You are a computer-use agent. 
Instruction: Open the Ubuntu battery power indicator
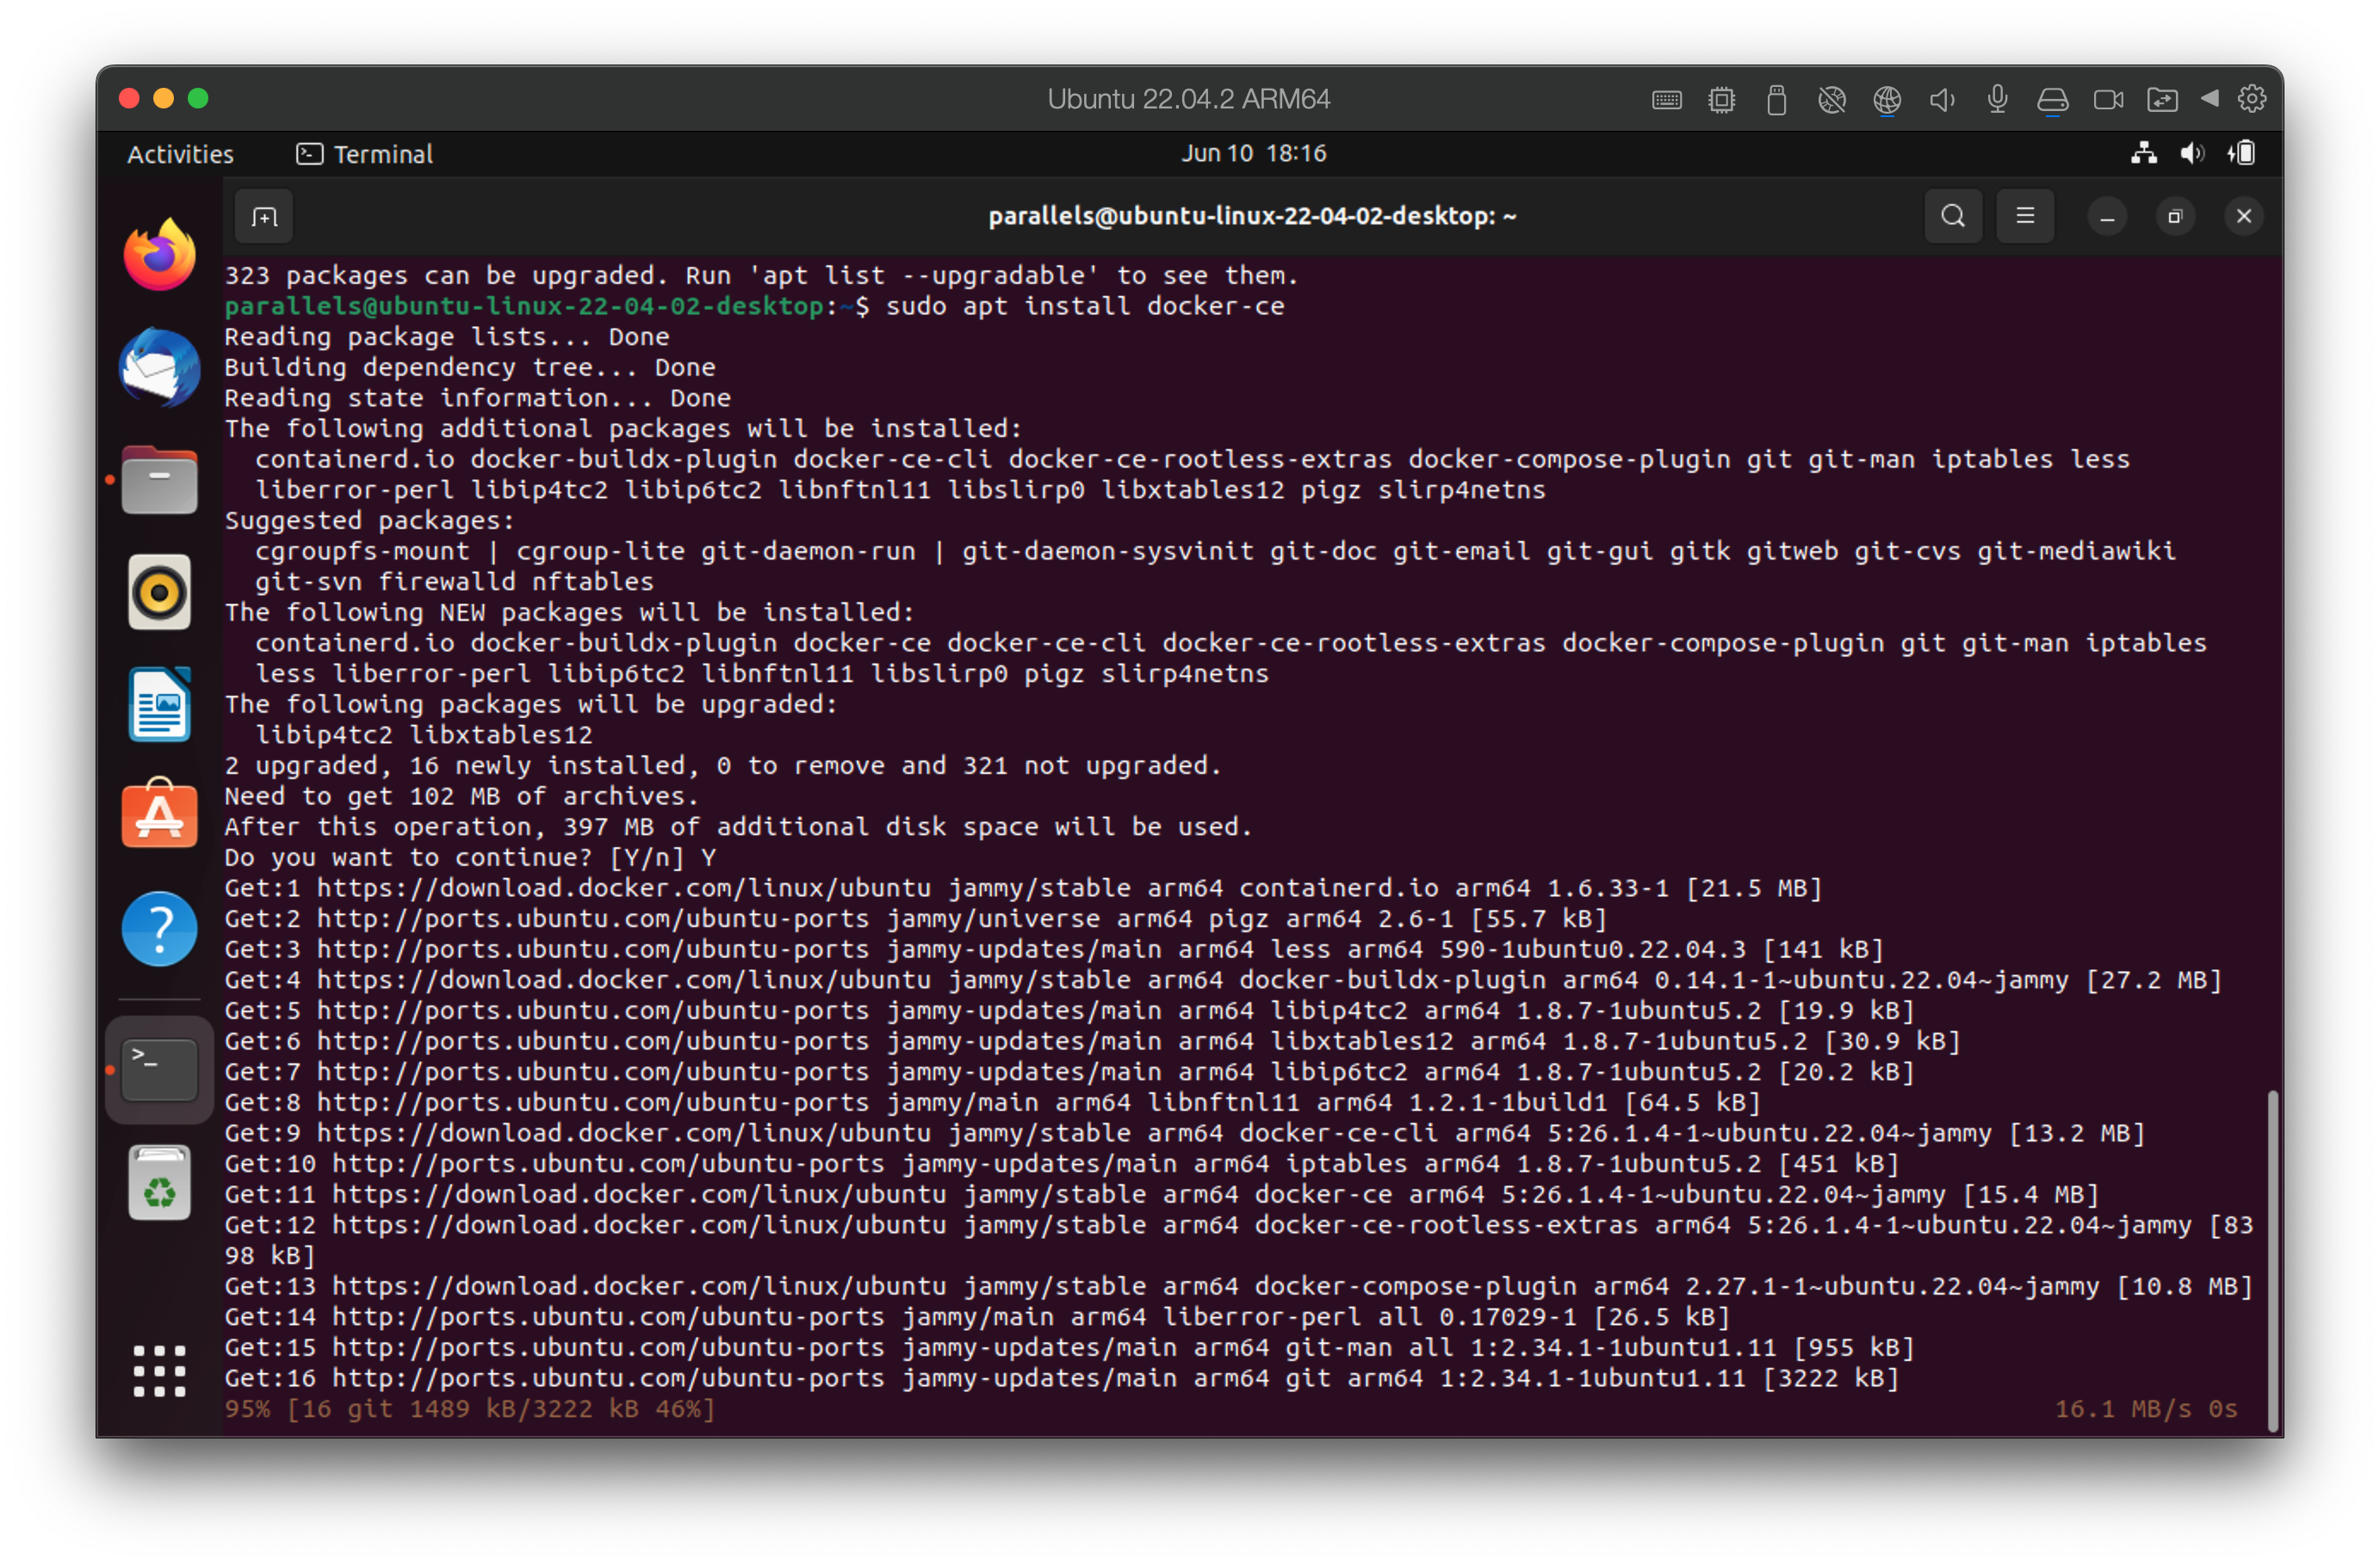pyautogui.click(x=2241, y=153)
